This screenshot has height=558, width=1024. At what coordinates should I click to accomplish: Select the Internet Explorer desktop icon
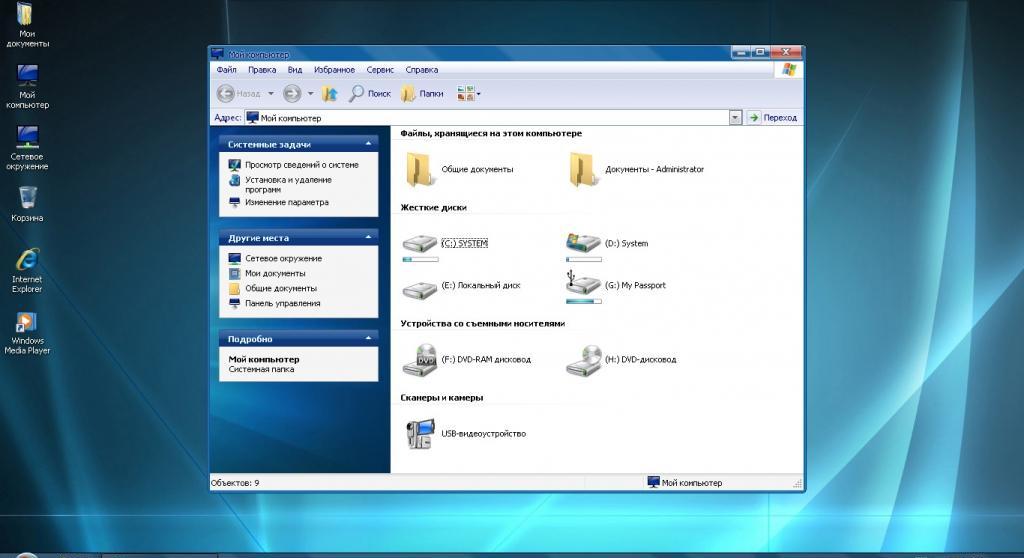click(27, 260)
